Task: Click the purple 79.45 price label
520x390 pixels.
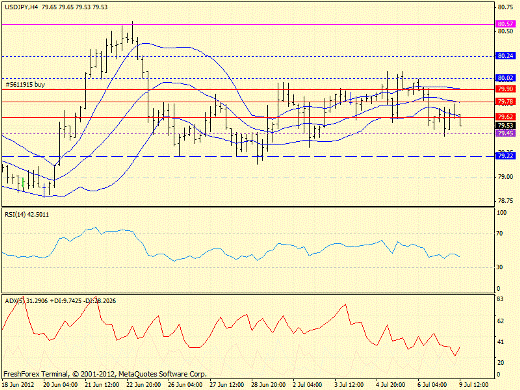Action: (505, 133)
